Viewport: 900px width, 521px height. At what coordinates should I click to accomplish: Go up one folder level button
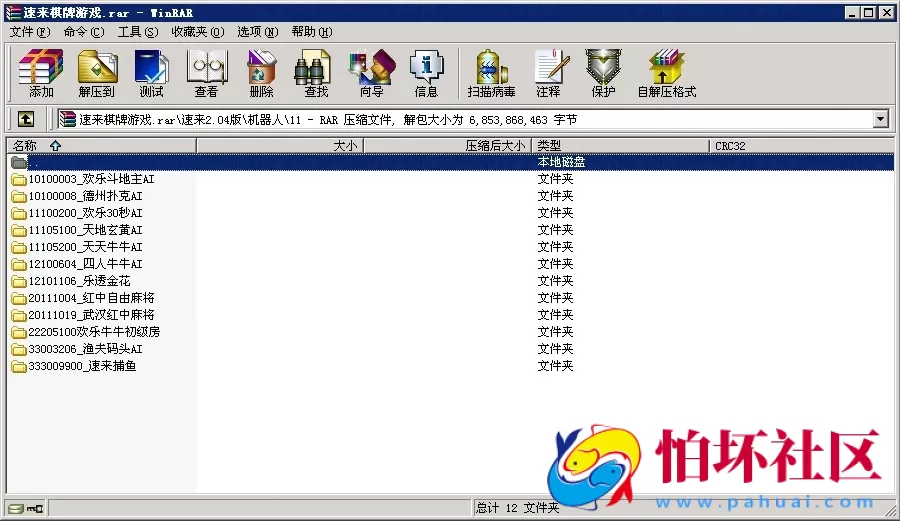point(25,119)
